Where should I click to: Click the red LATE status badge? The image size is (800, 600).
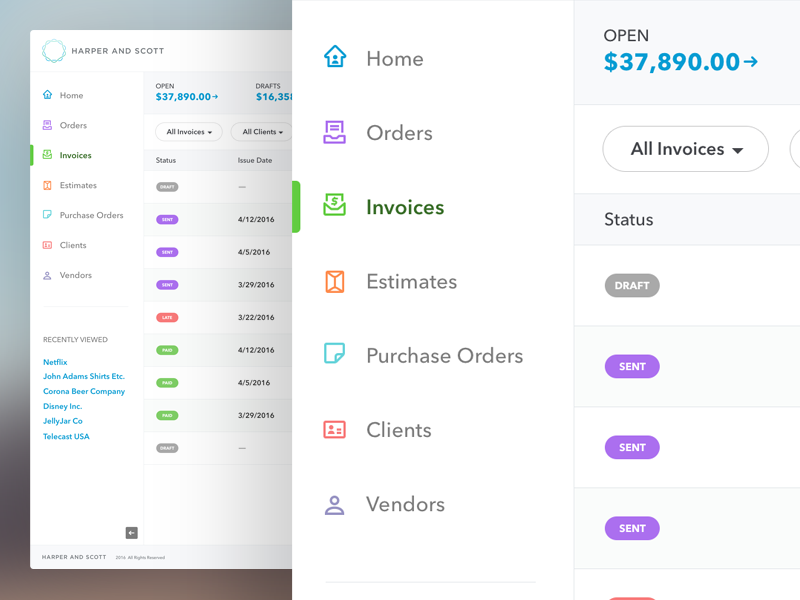click(x=167, y=317)
